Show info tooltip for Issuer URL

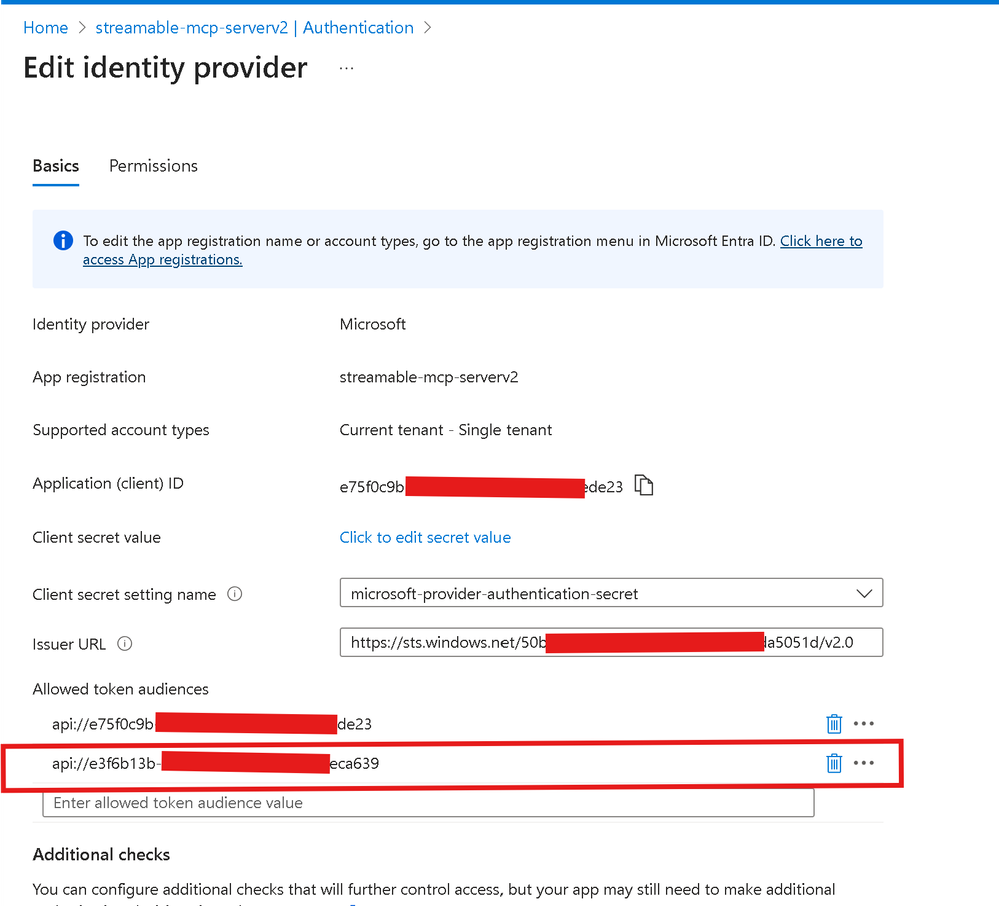click(x=125, y=644)
